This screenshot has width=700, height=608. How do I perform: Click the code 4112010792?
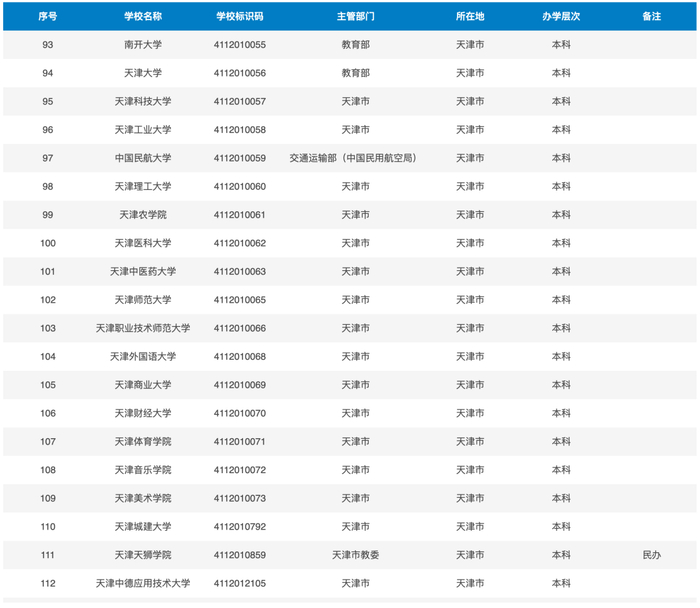click(240, 526)
